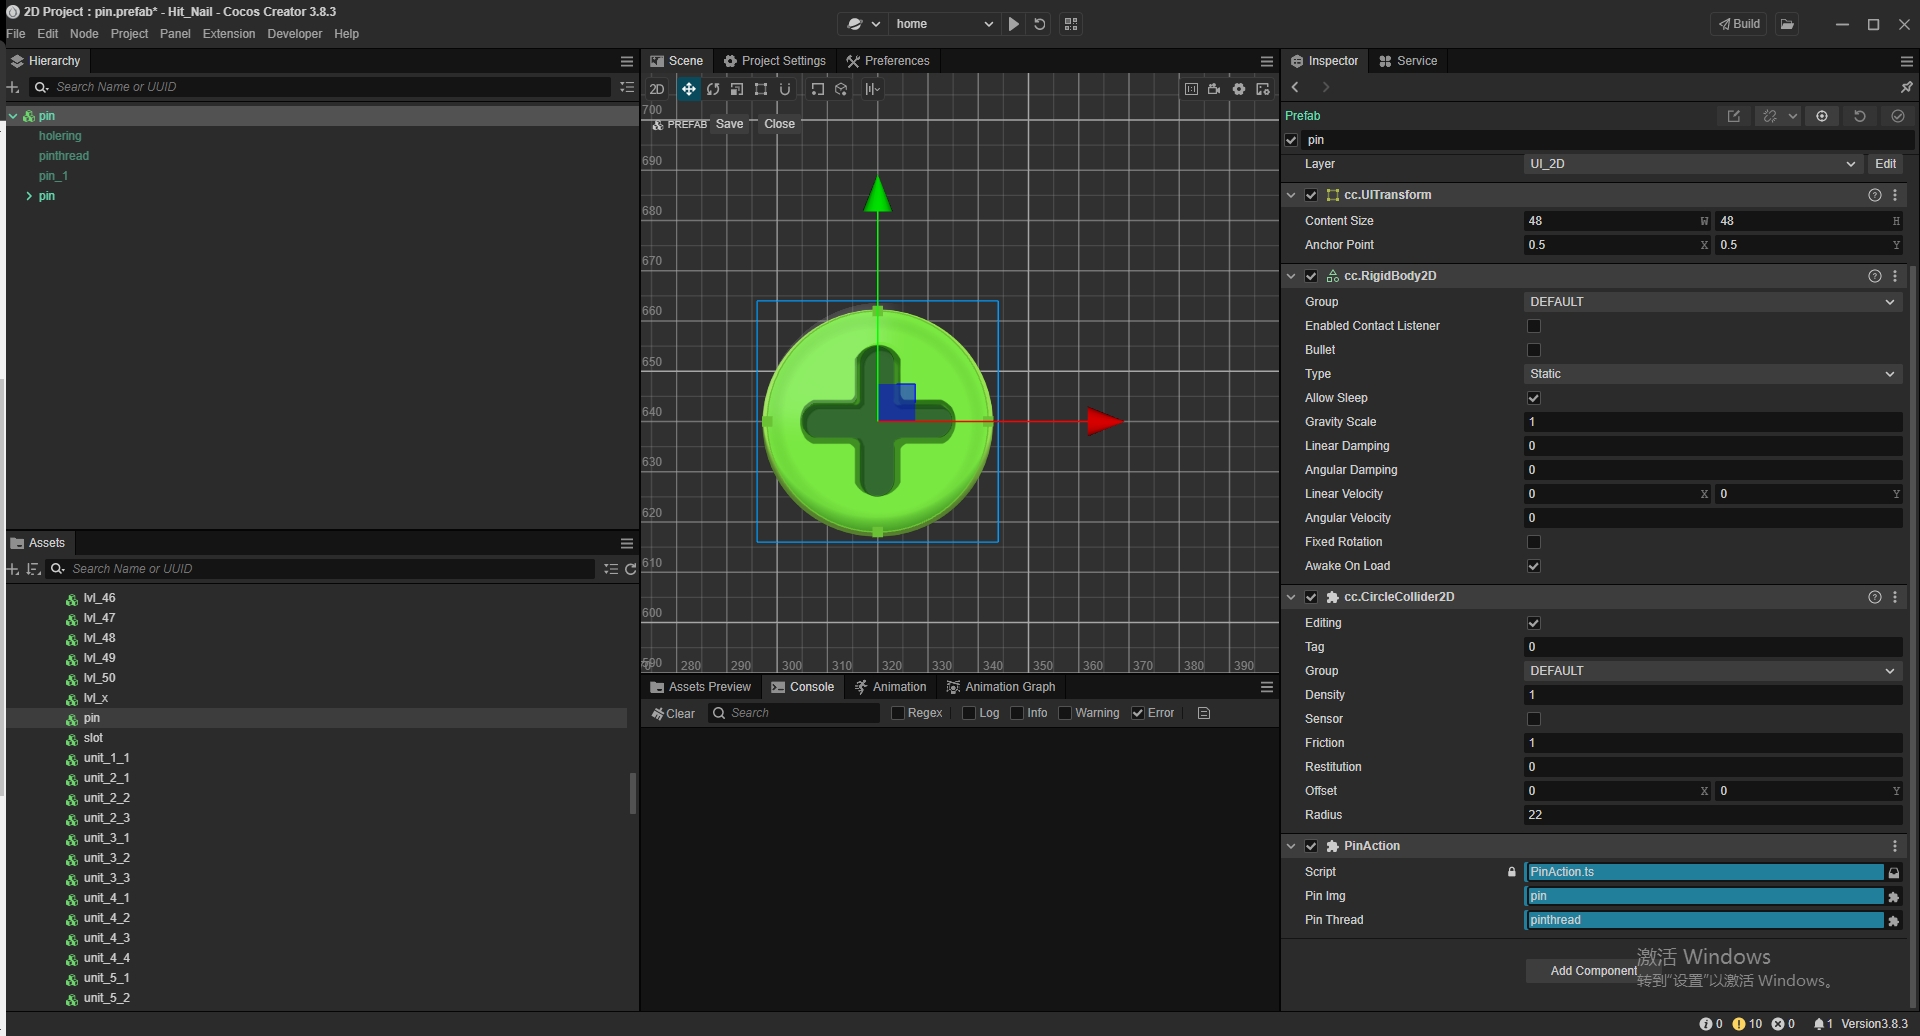1920x1036 pixels.
Task: Select the Rotate tool in scene toolbar
Action: pyautogui.click(x=713, y=89)
